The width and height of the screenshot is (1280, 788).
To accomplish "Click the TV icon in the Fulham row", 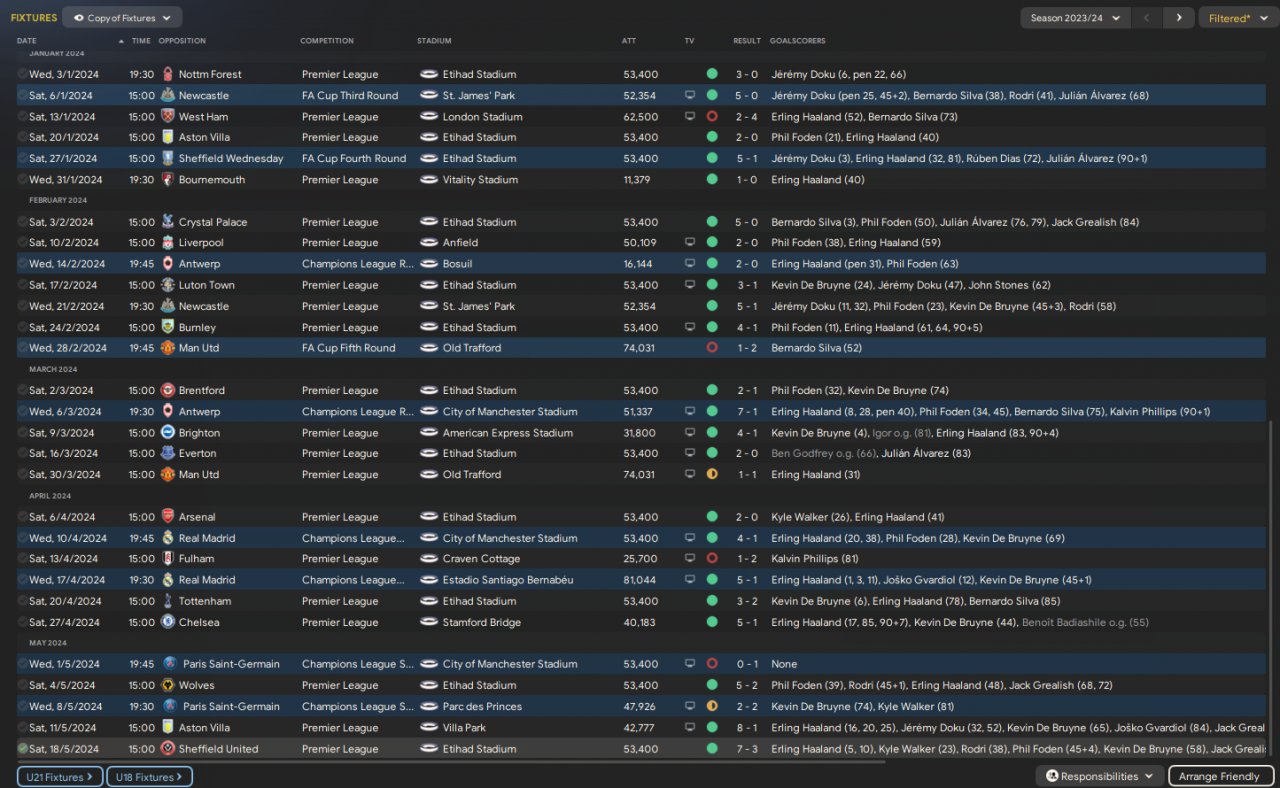I will click(x=689, y=559).
